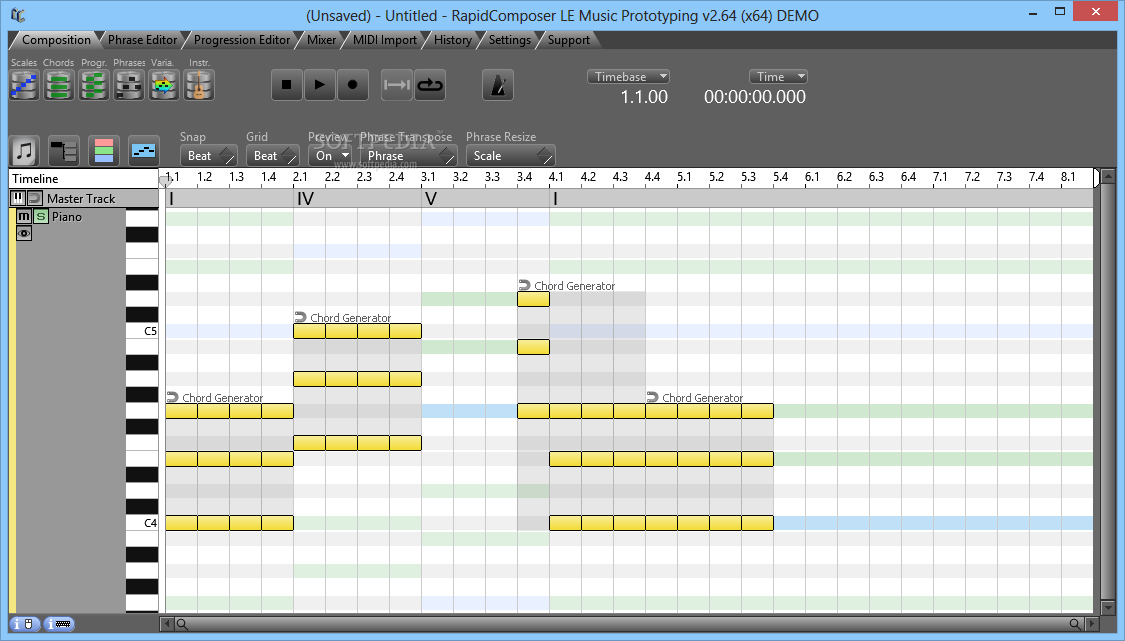Switch to the Composition tab

click(x=56, y=40)
